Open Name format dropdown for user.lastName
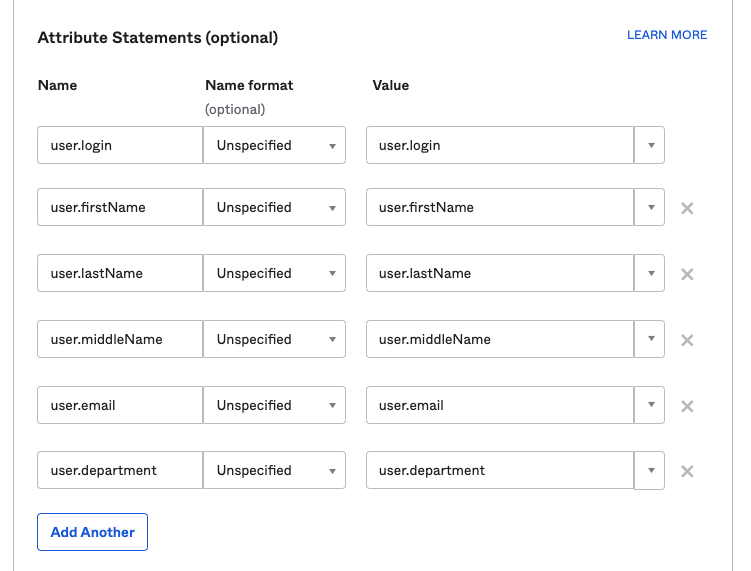Screen dimensions: 751x571 click(274, 273)
